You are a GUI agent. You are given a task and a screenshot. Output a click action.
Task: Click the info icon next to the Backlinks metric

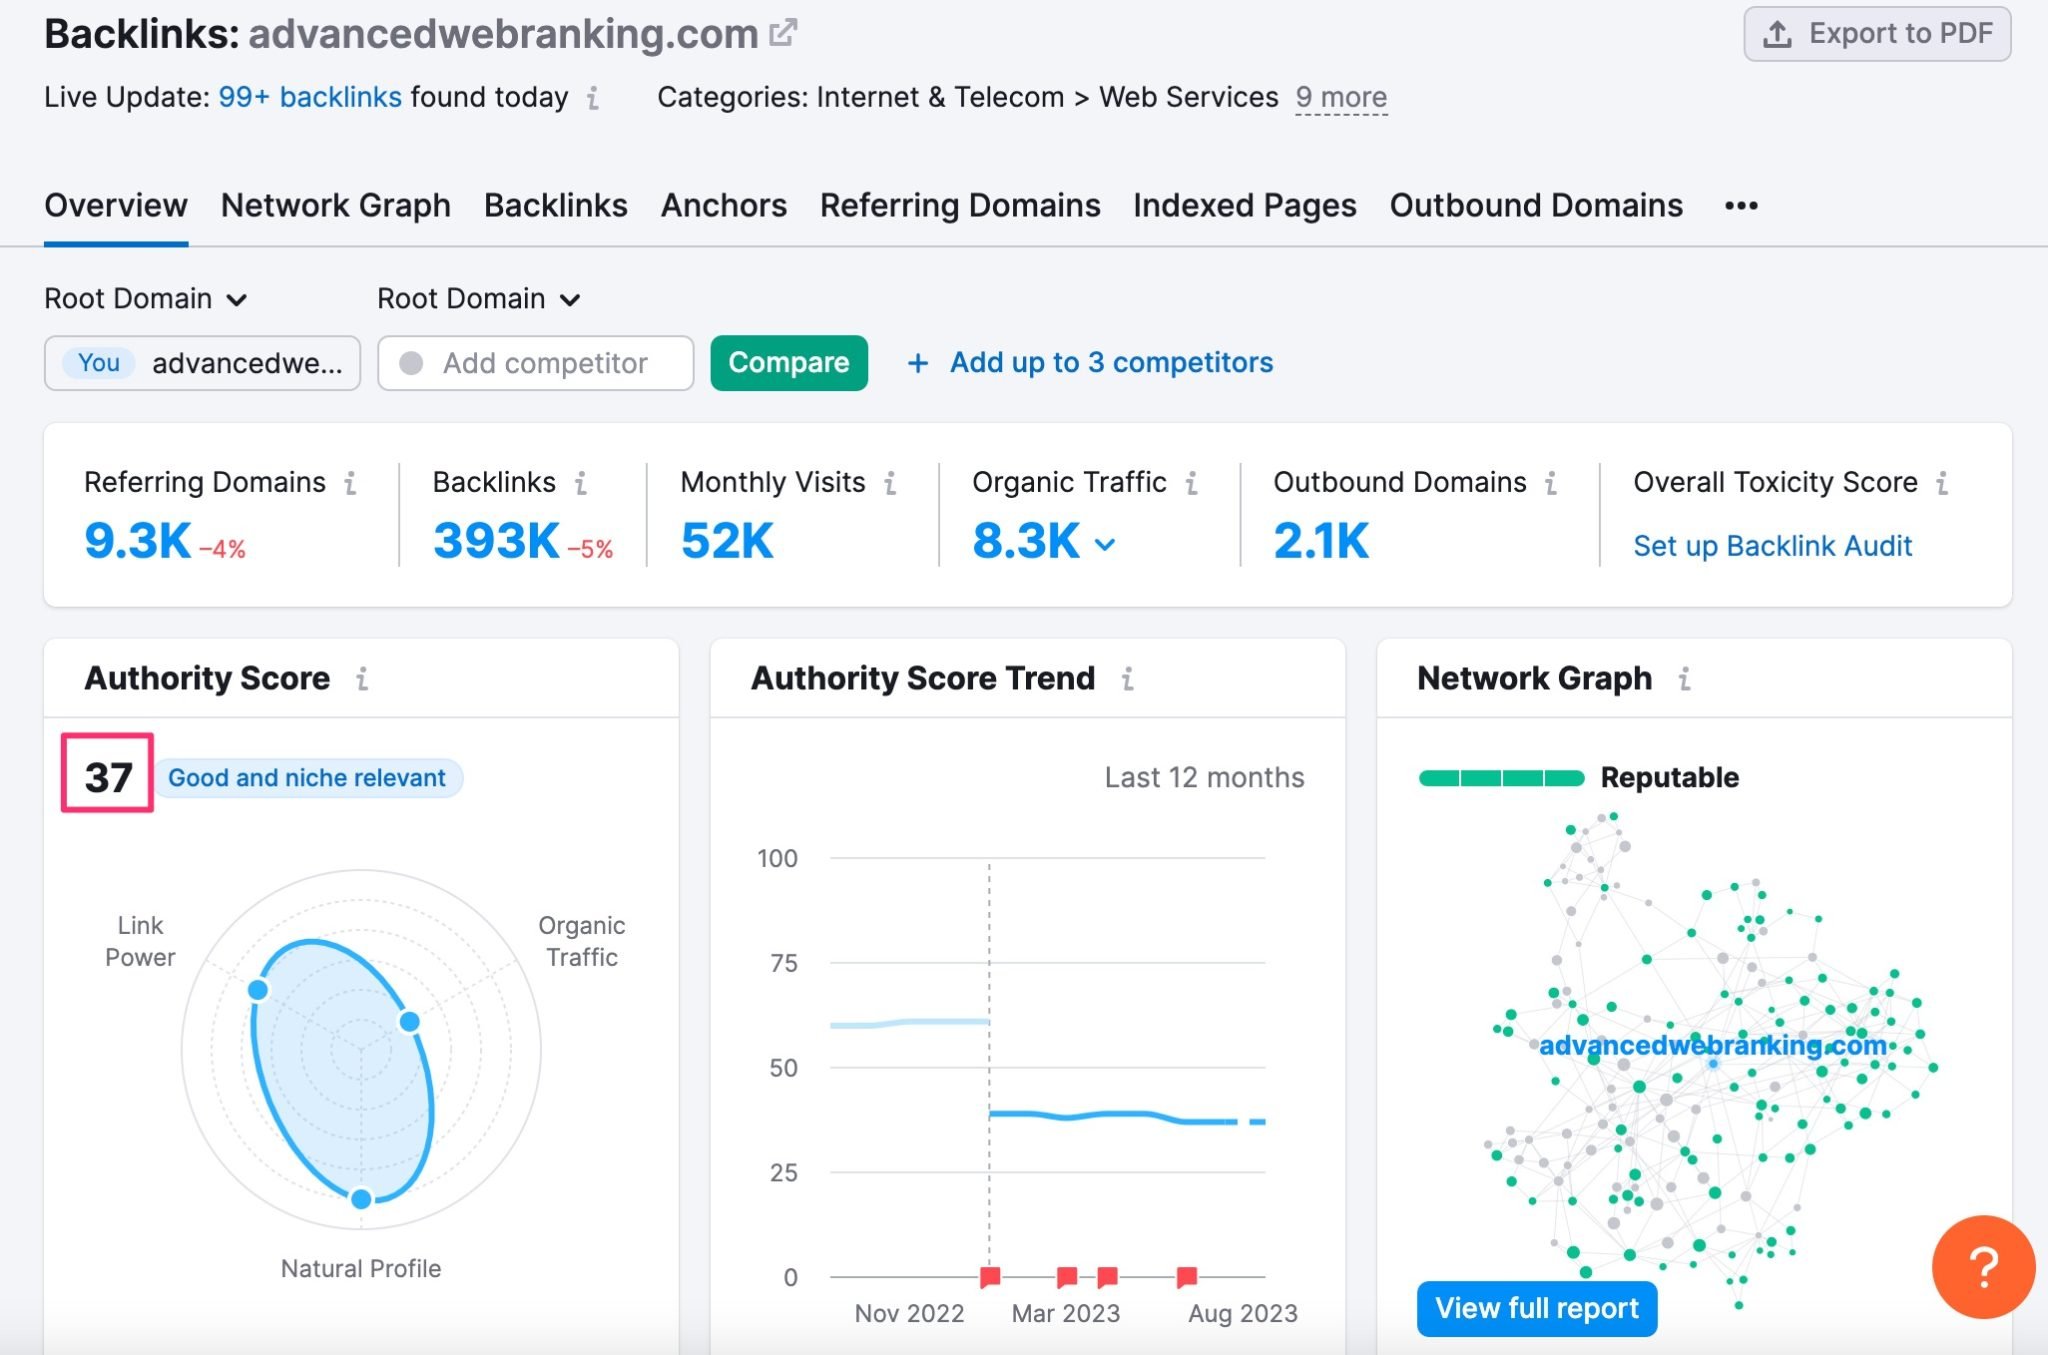(580, 483)
